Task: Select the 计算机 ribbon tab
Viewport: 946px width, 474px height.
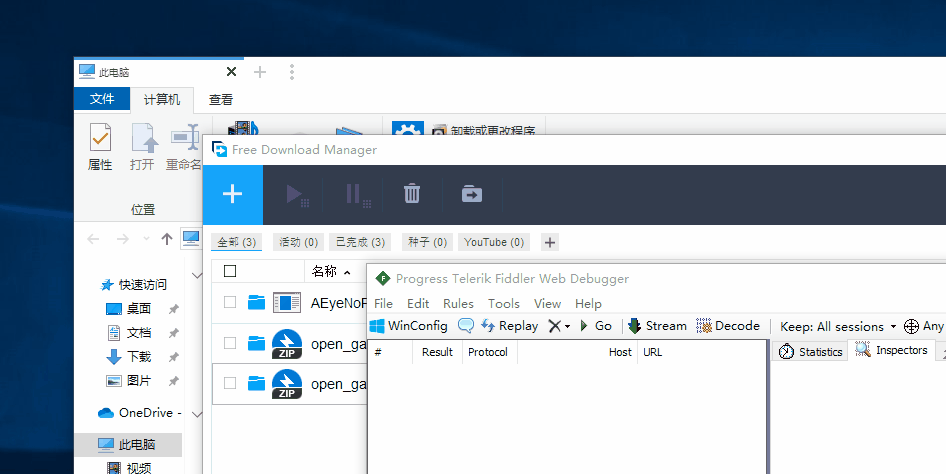Action: point(162,100)
